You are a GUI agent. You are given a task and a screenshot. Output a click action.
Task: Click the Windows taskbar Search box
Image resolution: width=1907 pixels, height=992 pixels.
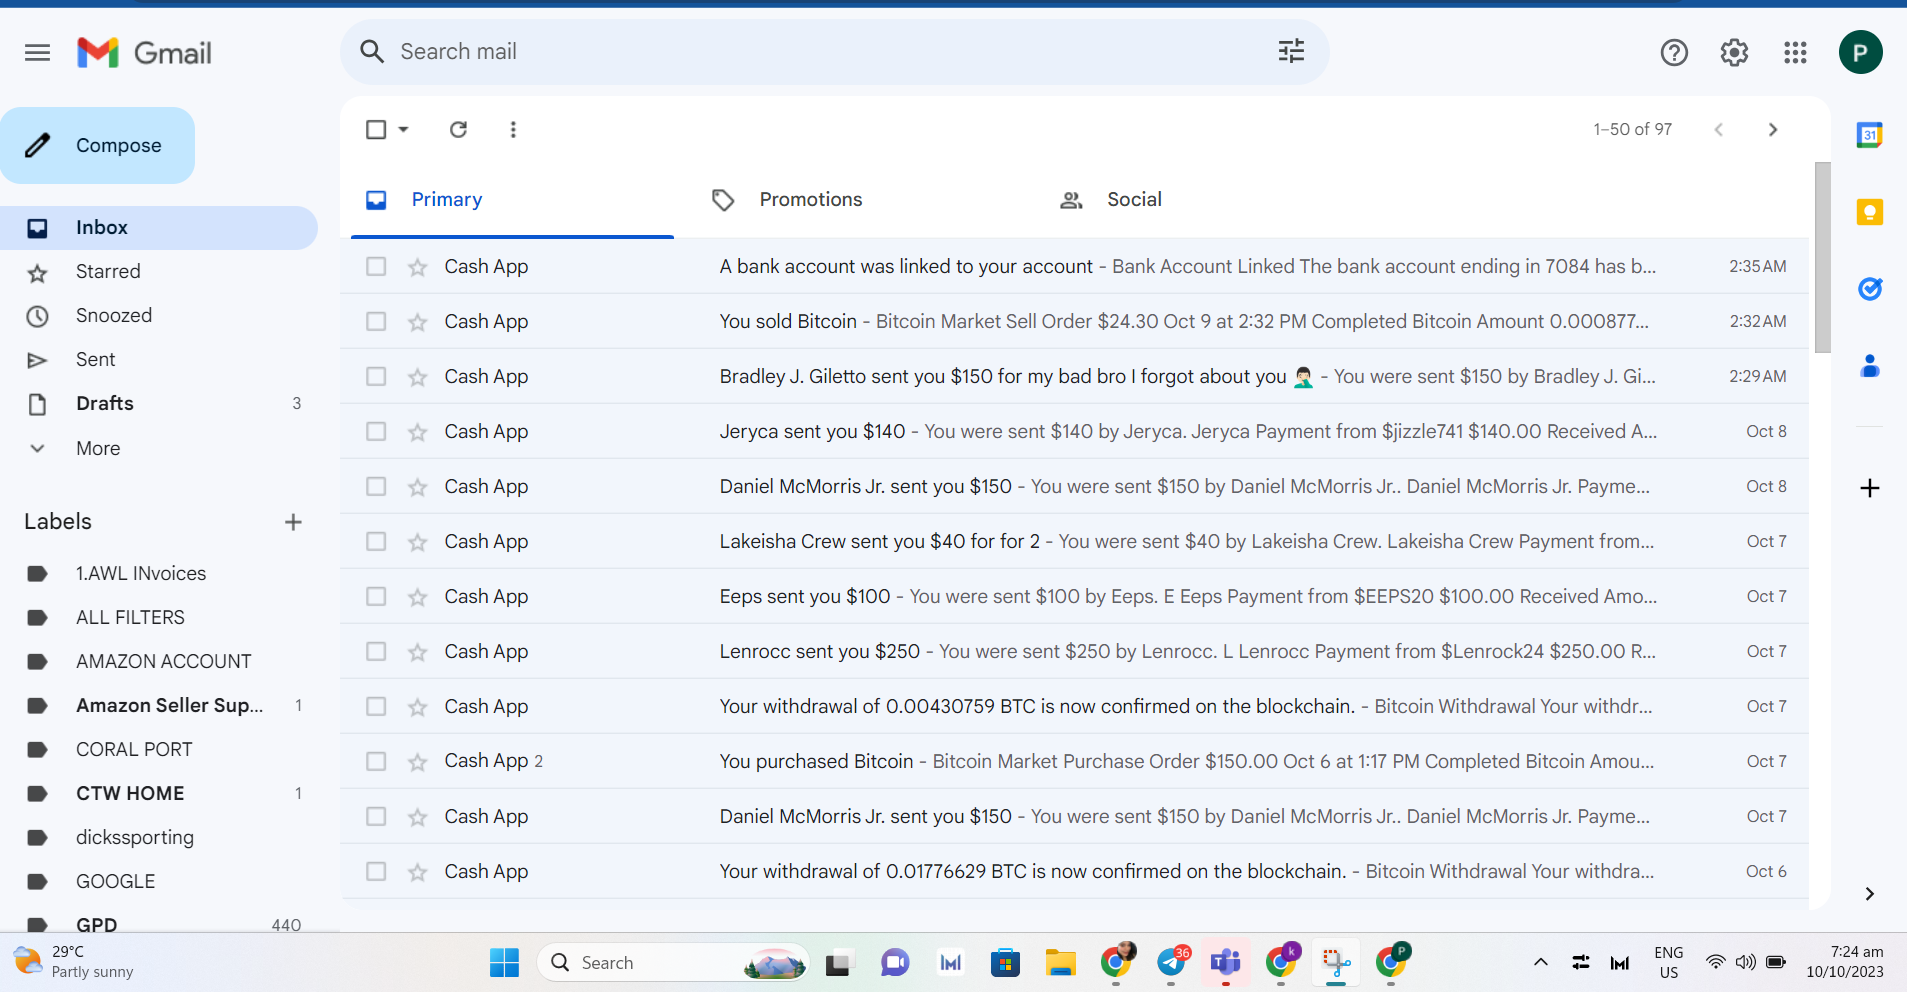coord(673,962)
